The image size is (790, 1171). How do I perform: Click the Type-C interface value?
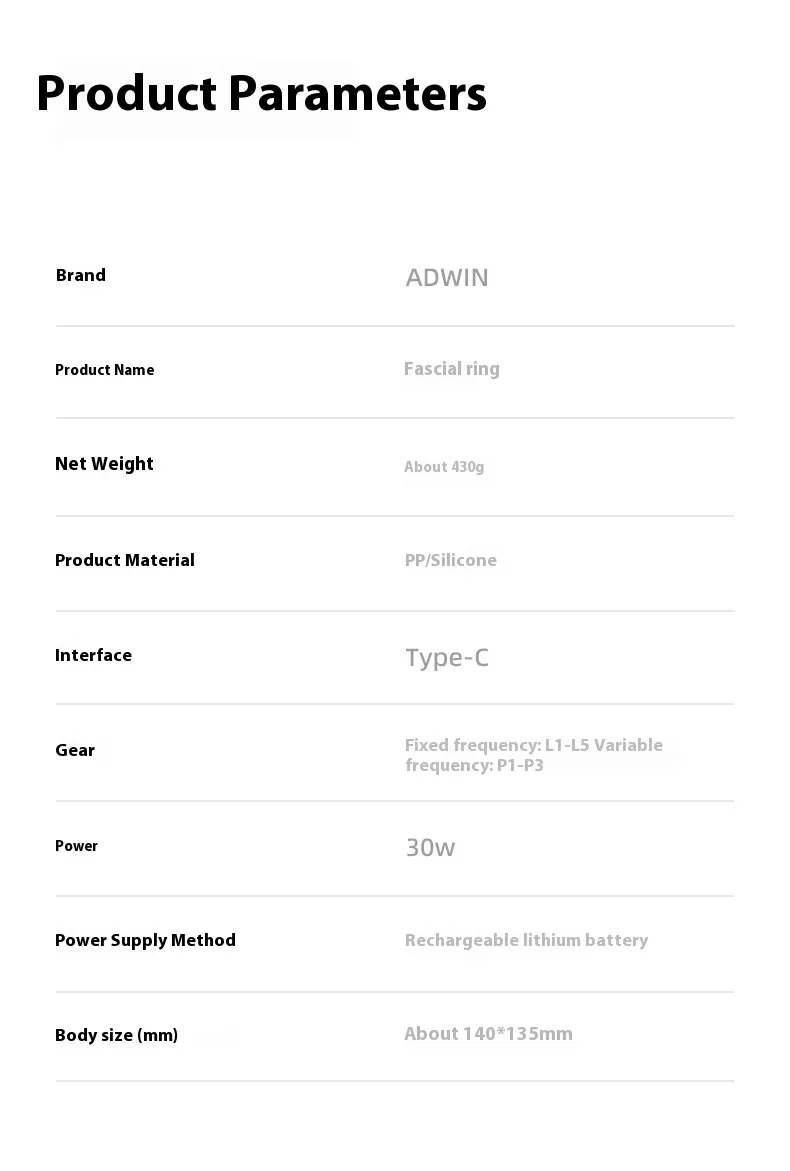click(447, 657)
